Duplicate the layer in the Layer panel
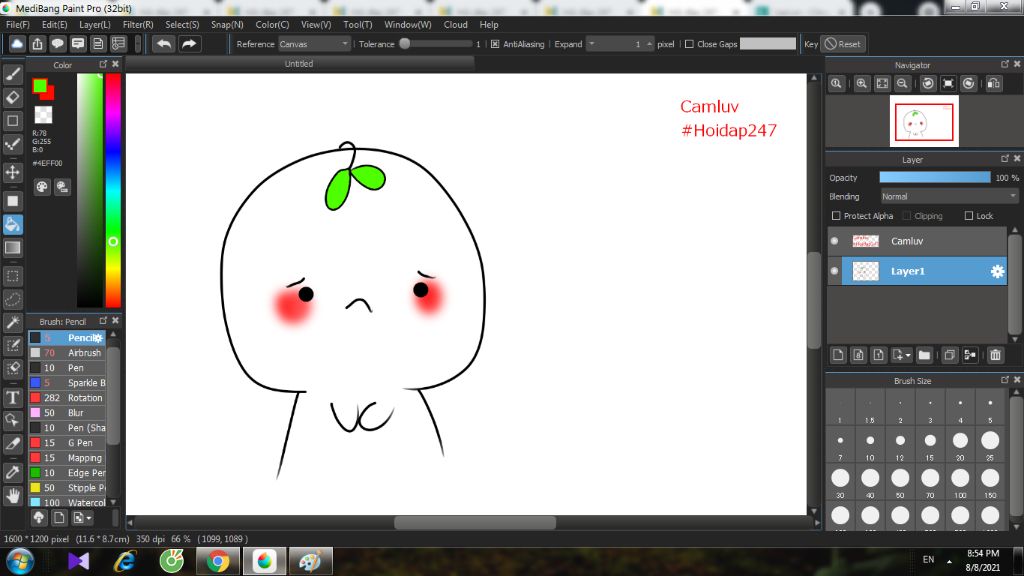This screenshot has width=1024, height=576. [950, 355]
